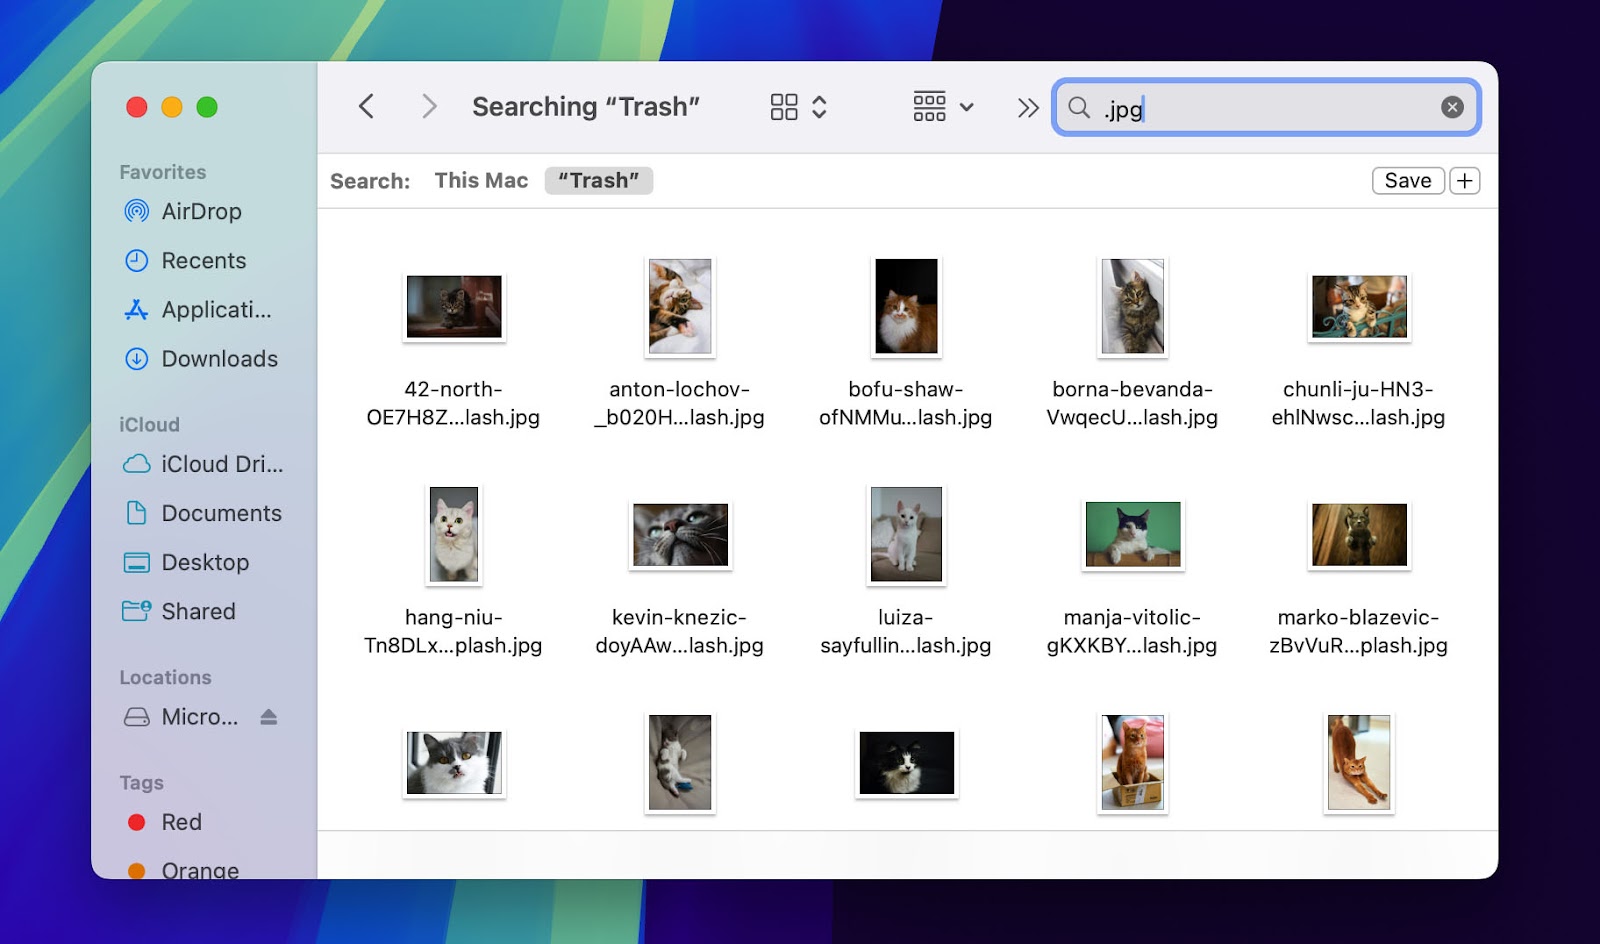Open Documents in the sidebar
This screenshot has height=944, width=1600.
[x=201, y=513]
